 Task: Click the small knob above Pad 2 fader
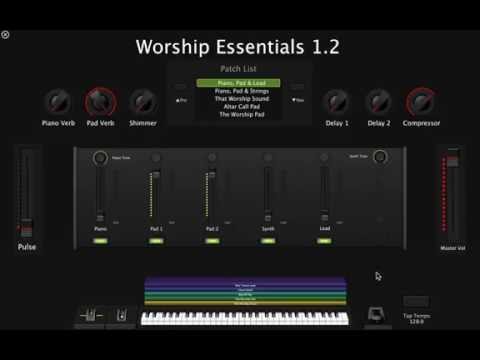tap(212, 157)
